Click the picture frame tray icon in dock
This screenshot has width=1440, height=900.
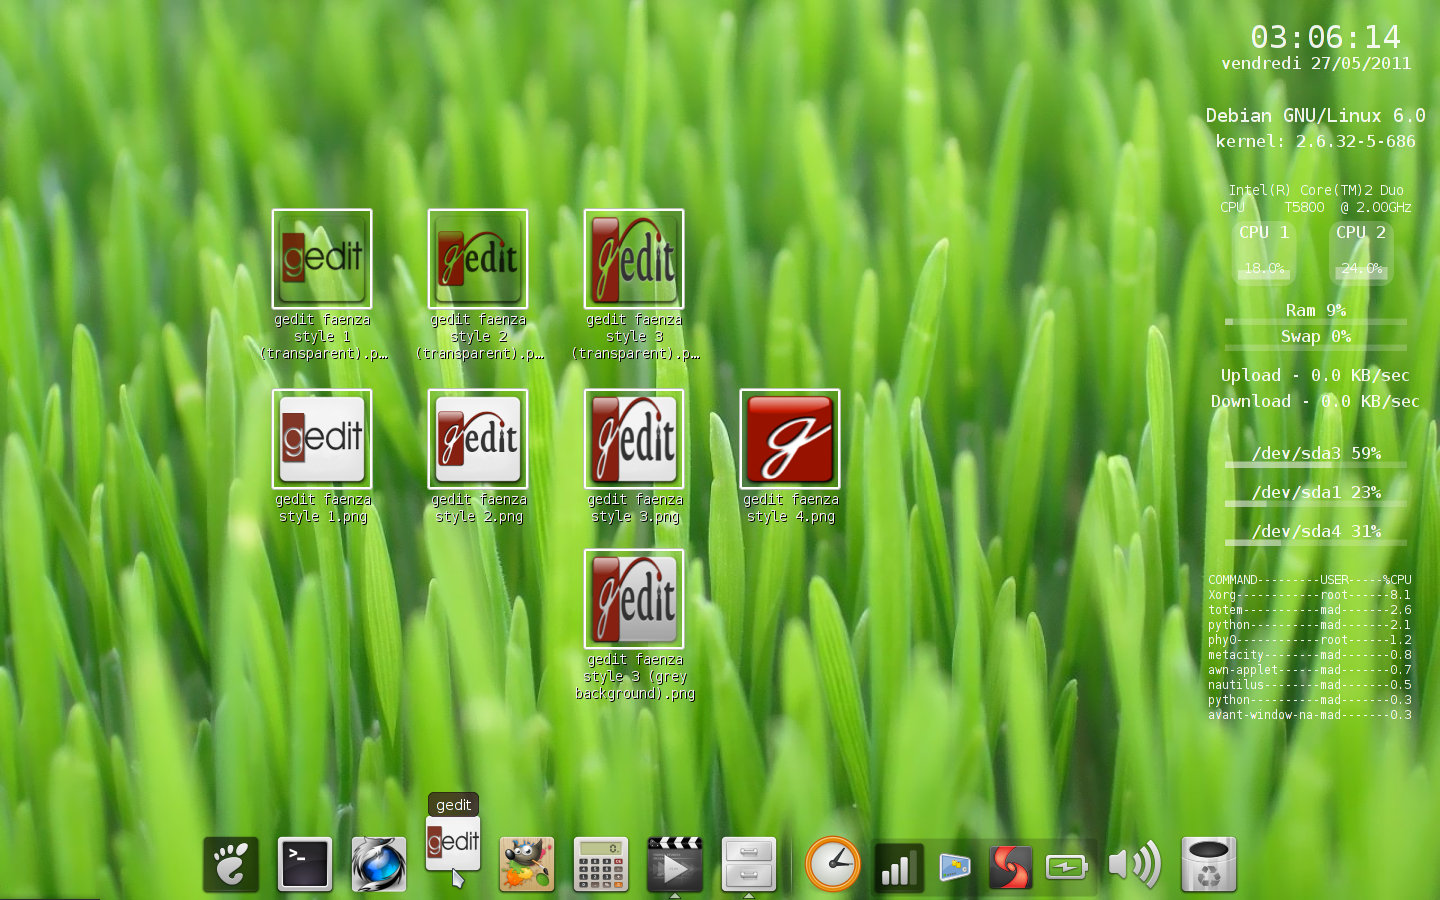click(x=955, y=866)
